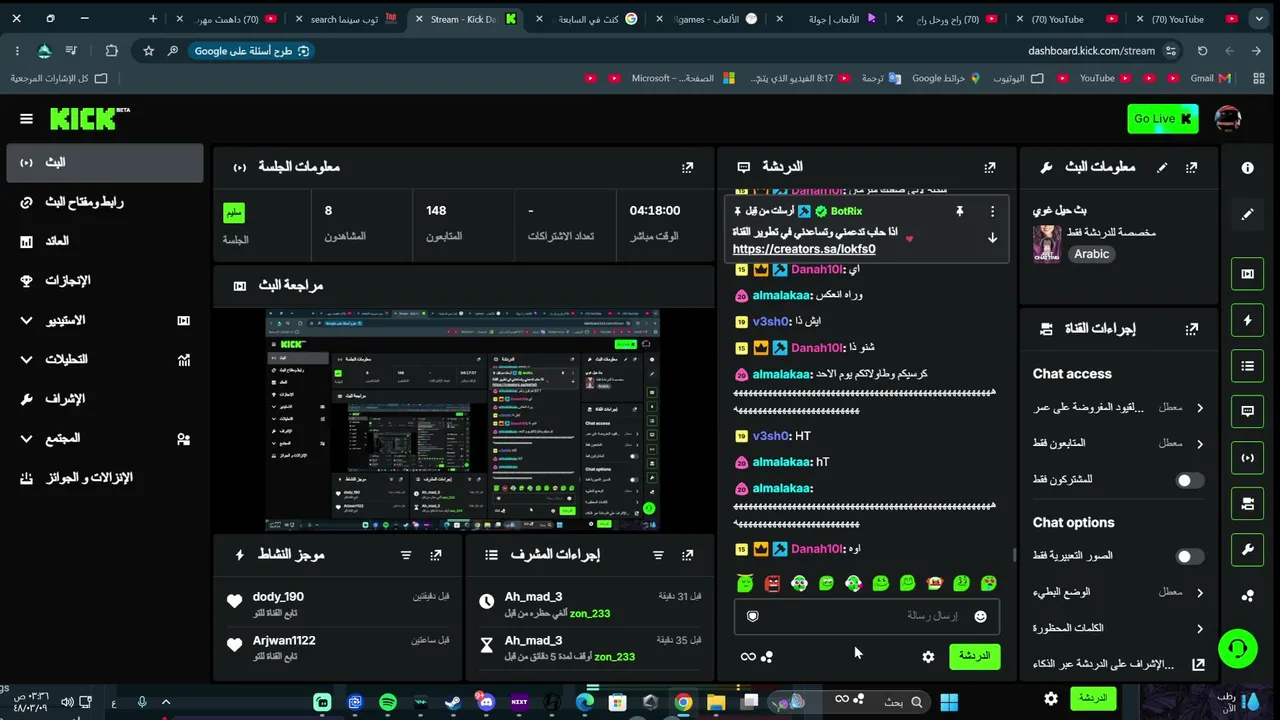This screenshot has height=720, width=1280.
Task: Expand المتابعون فقط followers-only option
Action: (x=1118, y=443)
